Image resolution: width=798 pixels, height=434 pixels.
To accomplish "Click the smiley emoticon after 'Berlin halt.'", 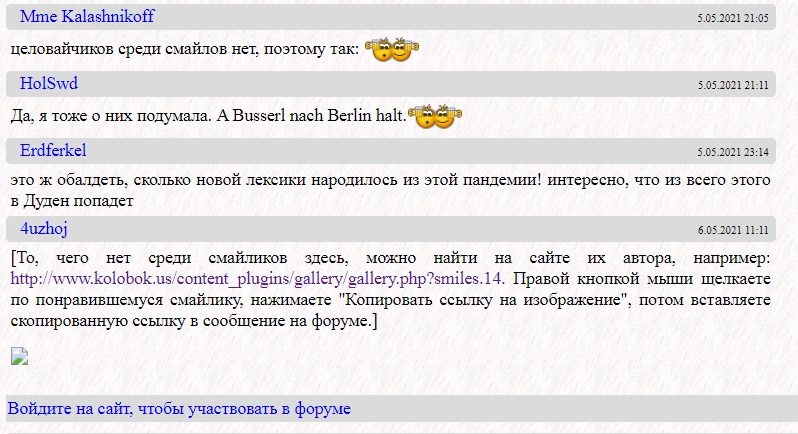I will pyautogui.click(x=435, y=116).
